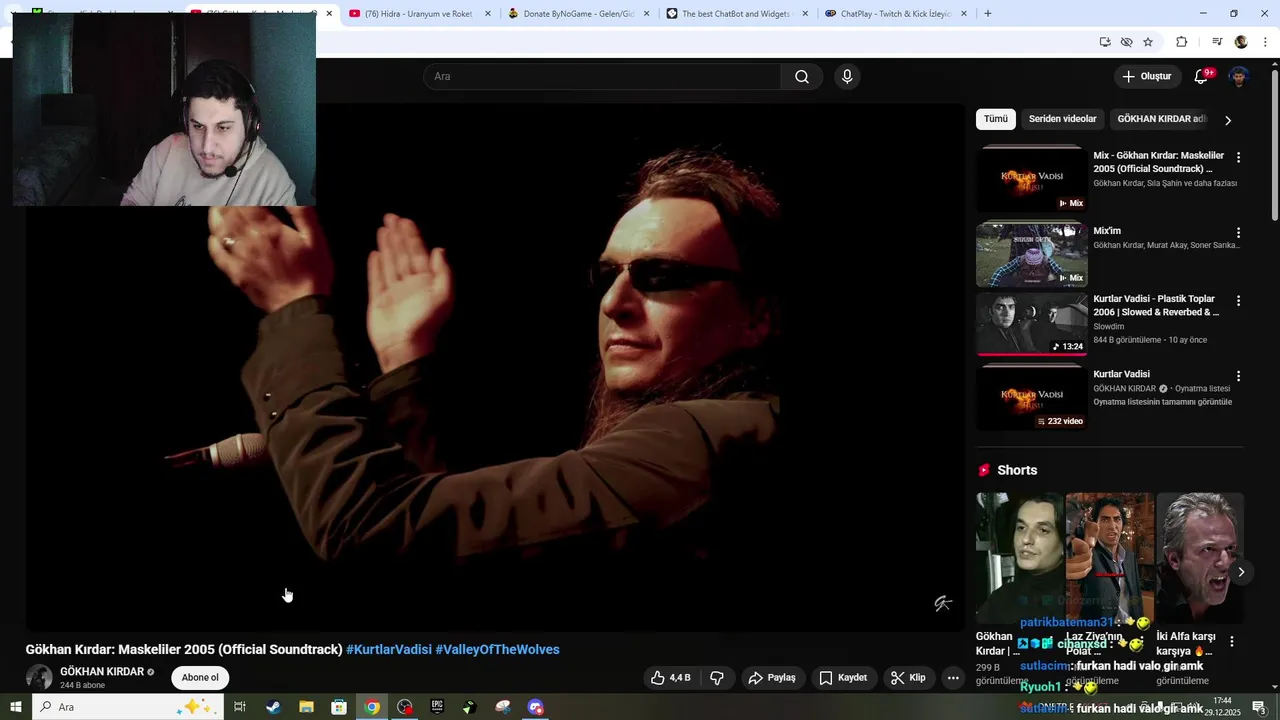Open the Kurtlar Vadisi 232 video playlist thumbnail
Screen dimensions: 1280x720
pos(1032,398)
